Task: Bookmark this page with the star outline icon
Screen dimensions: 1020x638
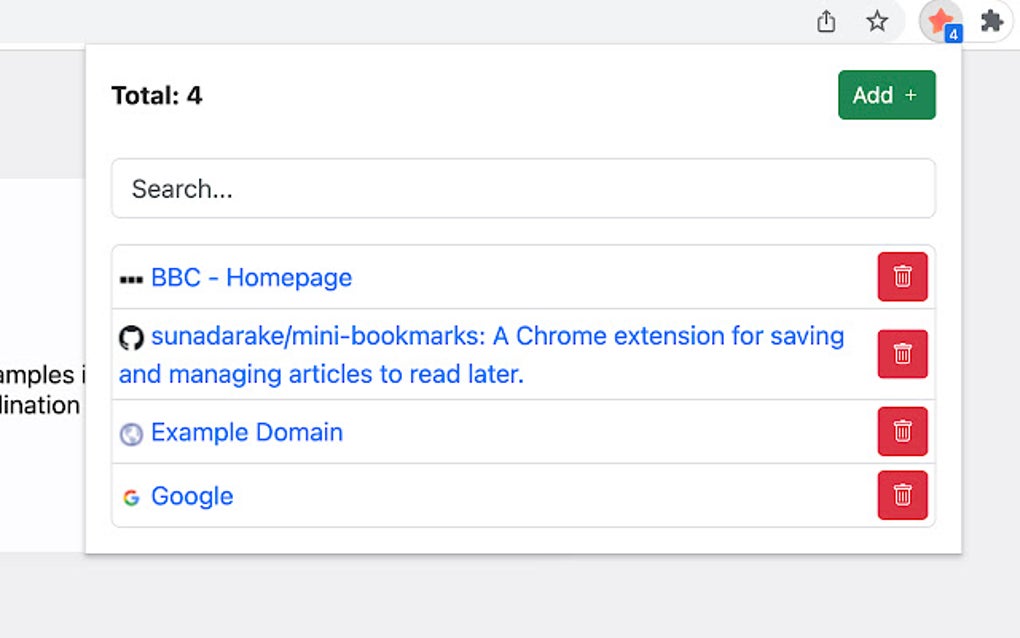Action: pyautogui.click(x=877, y=21)
